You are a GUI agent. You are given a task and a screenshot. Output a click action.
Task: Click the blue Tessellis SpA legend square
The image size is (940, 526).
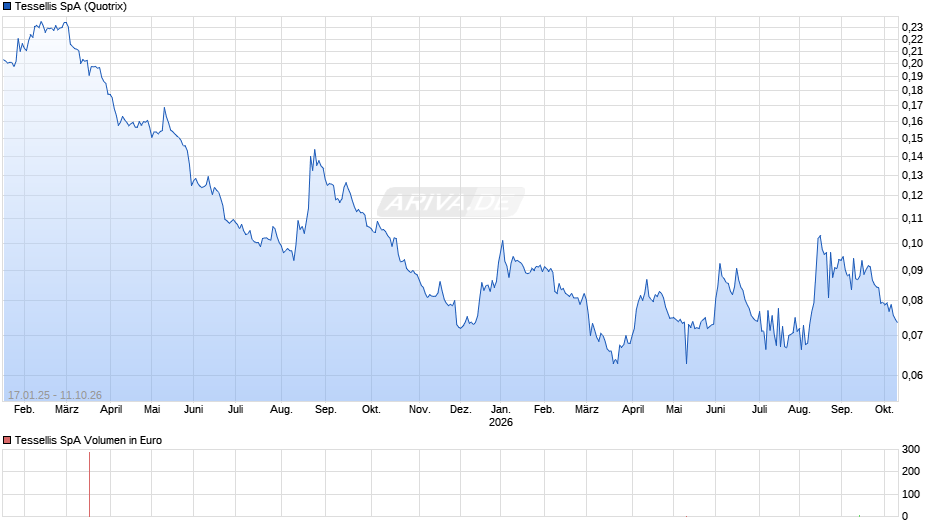coord(7,7)
